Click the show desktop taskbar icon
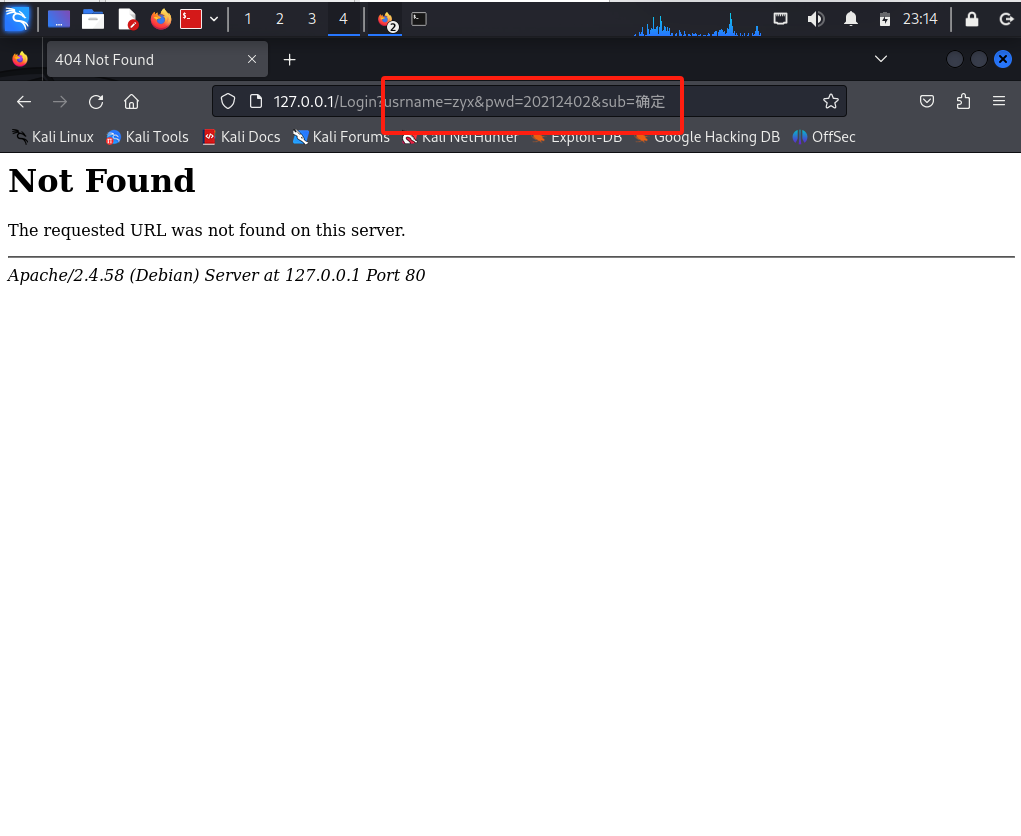Viewport: 1021px width, 836px height. point(59,19)
